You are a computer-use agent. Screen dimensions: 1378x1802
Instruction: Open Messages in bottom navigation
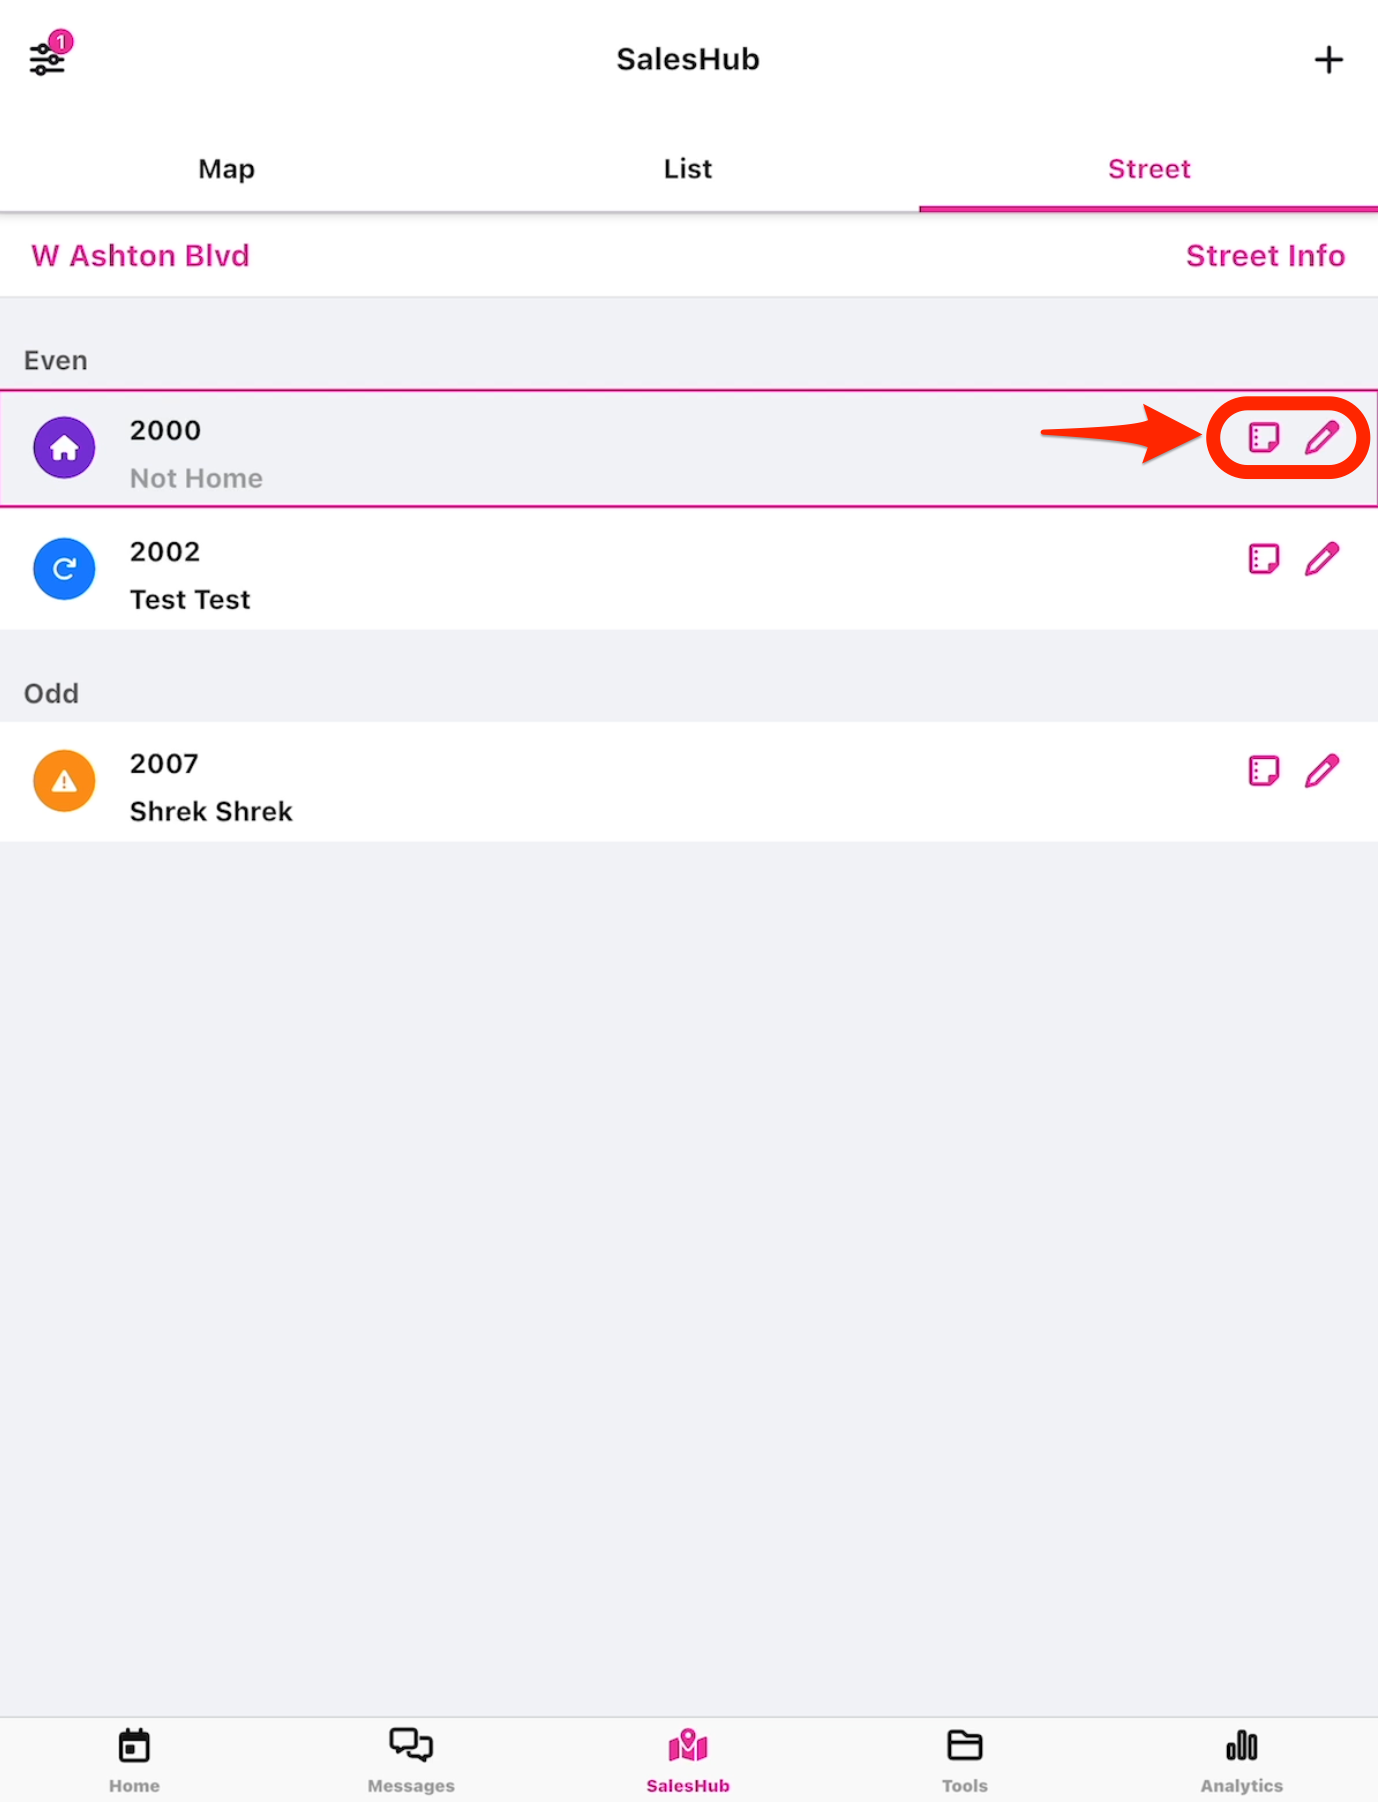(x=411, y=1760)
